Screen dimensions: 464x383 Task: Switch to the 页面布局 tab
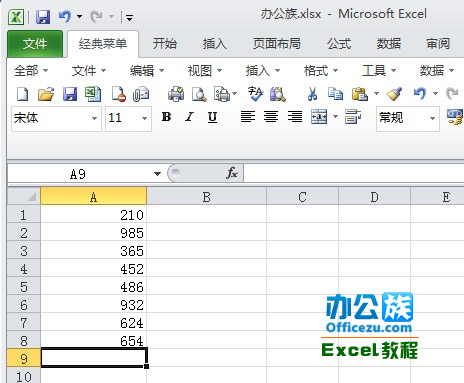[x=277, y=44]
